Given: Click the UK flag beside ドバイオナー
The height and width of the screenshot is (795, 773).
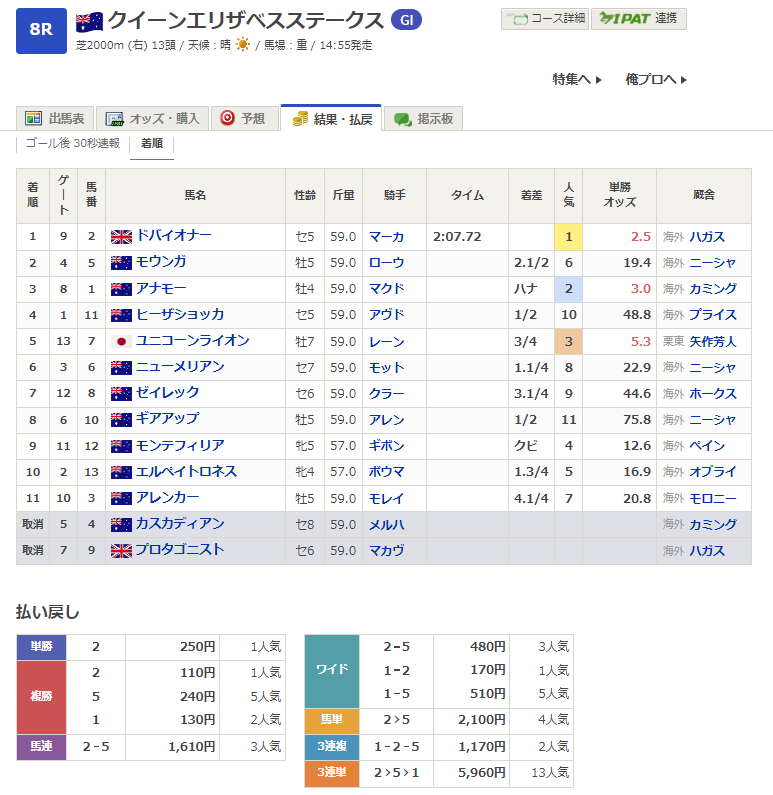Looking at the screenshot, I should 121,237.
